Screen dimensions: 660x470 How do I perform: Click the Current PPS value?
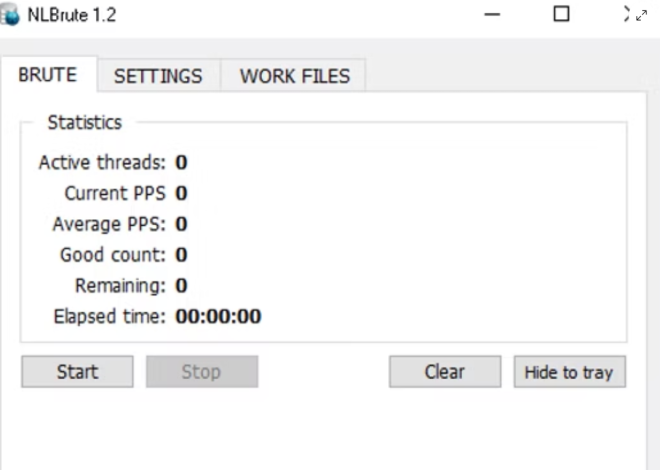coord(182,193)
